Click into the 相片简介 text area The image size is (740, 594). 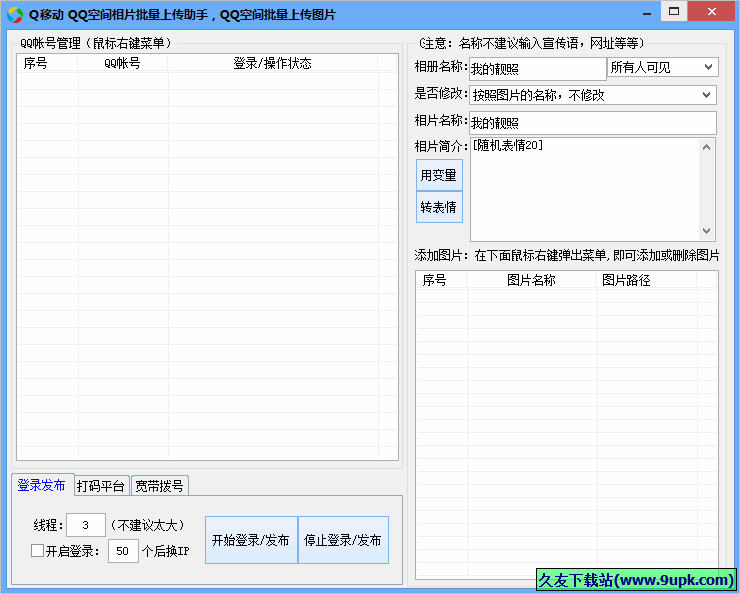584,189
